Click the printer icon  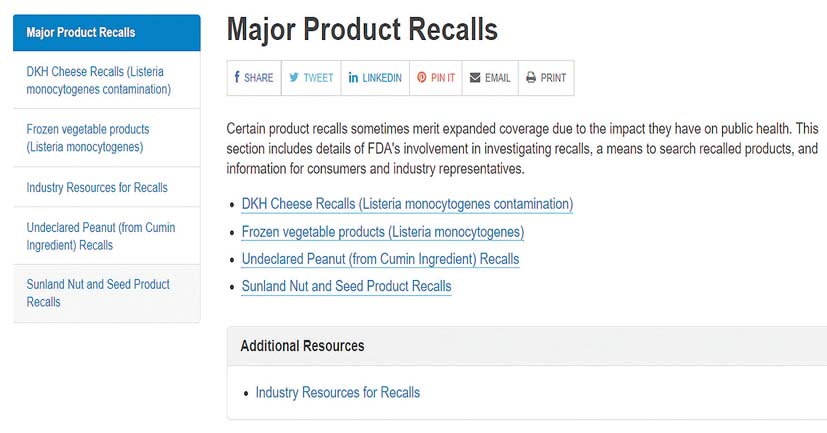[x=531, y=78]
